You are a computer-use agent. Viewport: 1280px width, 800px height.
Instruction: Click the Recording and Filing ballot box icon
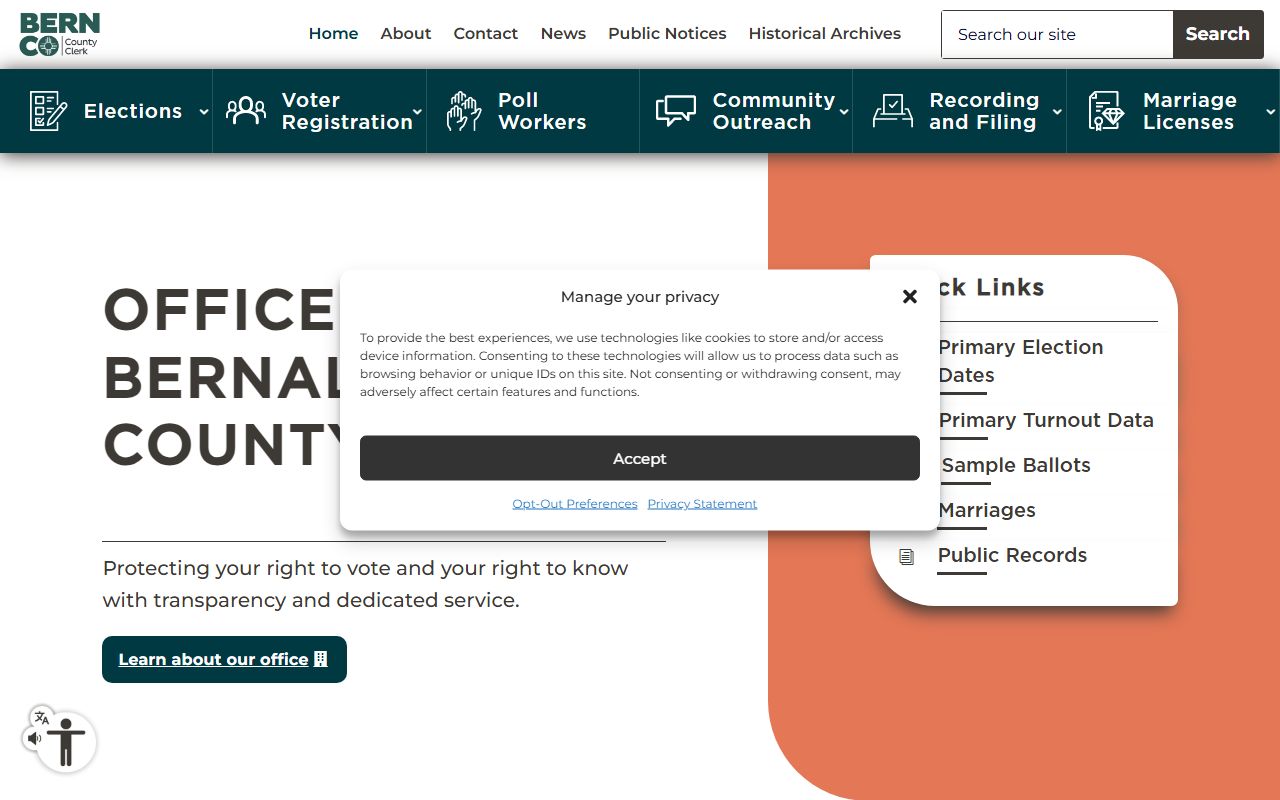pyautogui.click(x=893, y=111)
